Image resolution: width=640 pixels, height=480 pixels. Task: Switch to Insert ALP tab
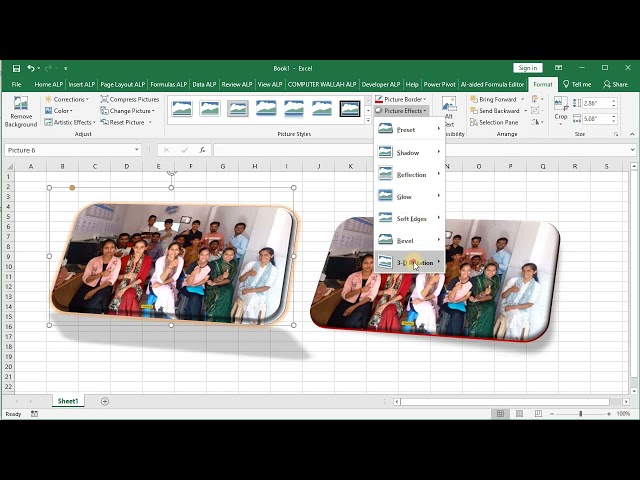pos(82,84)
